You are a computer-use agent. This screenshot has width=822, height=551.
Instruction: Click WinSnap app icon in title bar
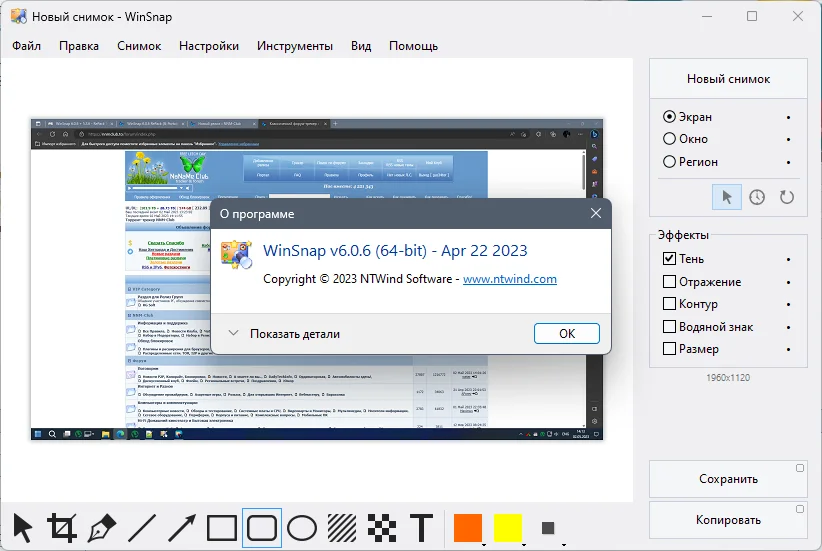[x=19, y=16]
